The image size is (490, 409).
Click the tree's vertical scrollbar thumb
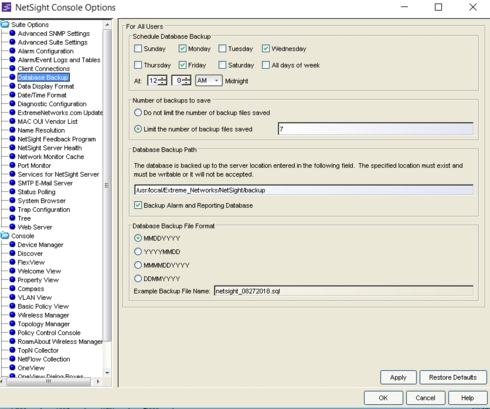[107, 185]
